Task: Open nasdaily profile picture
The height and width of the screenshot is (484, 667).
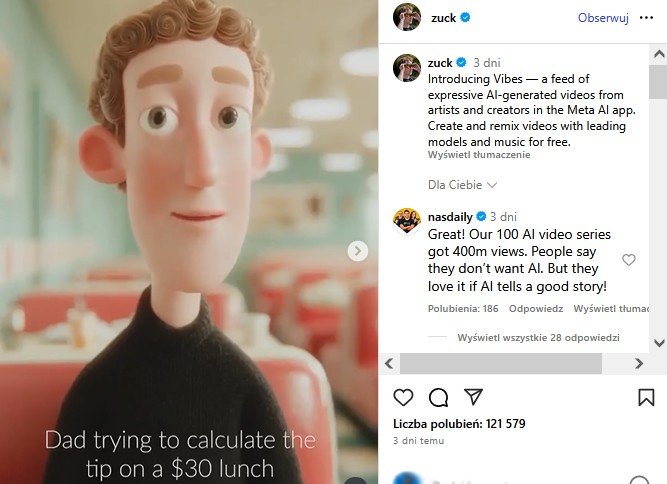Action: (407, 221)
